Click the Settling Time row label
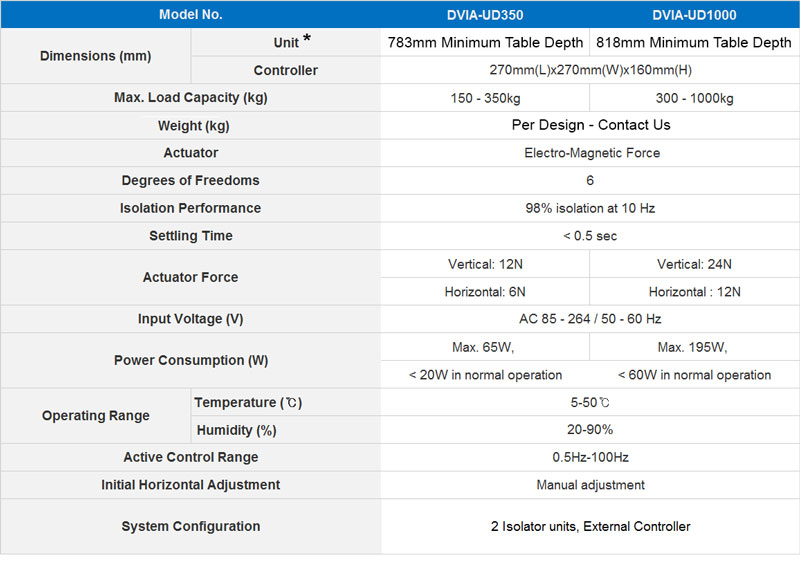The width and height of the screenshot is (800, 561). (x=191, y=236)
